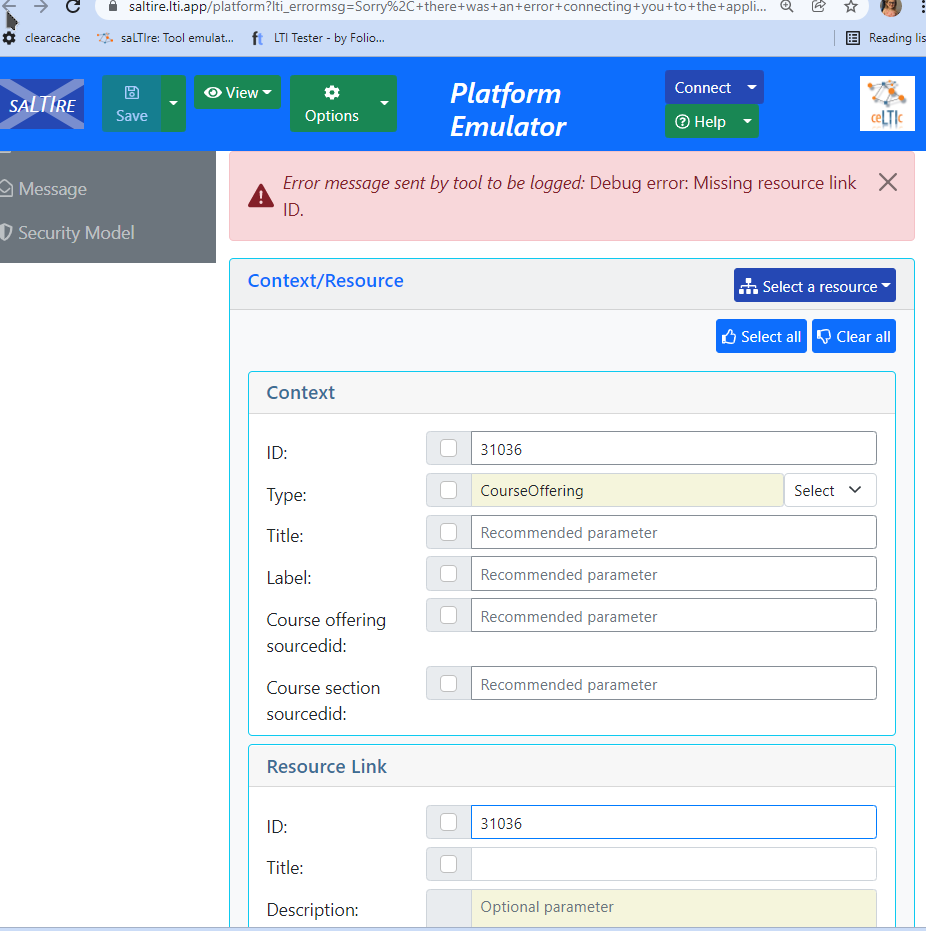
Task: Click the ceLTIc logo image
Action: click(x=887, y=103)
